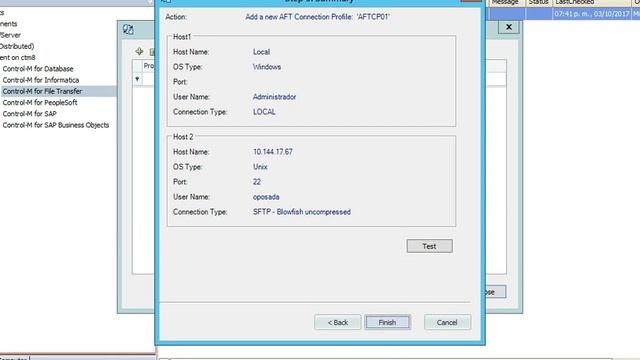Click the Test button
This screenshot has width=640, height=360.
tap(429, 246)
